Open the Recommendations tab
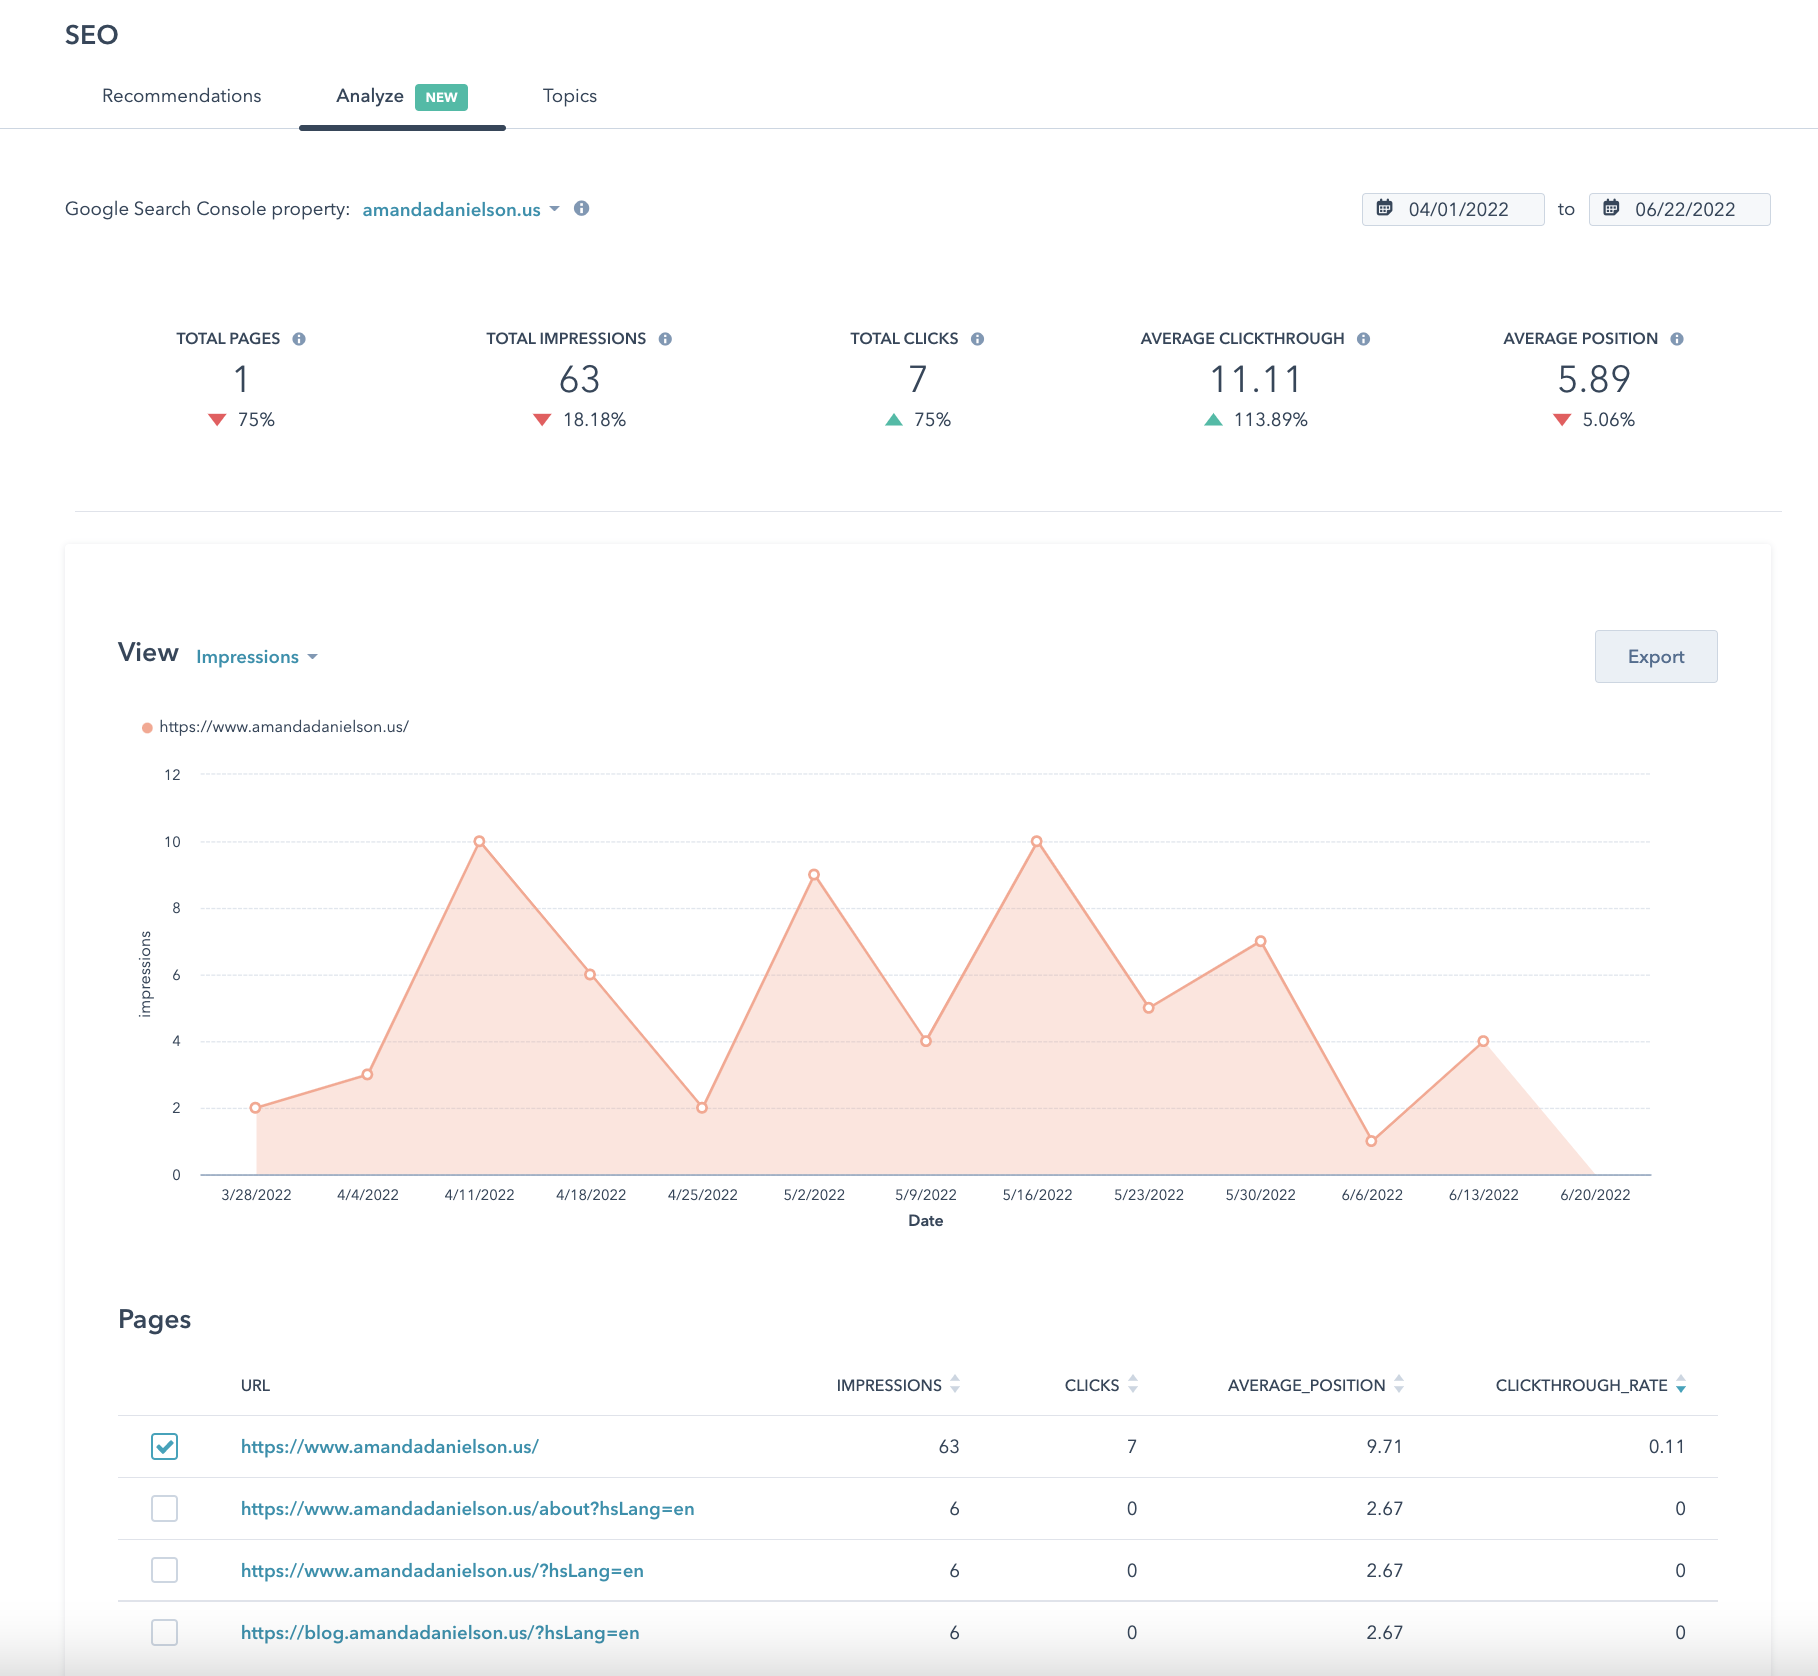 (181, 96)
